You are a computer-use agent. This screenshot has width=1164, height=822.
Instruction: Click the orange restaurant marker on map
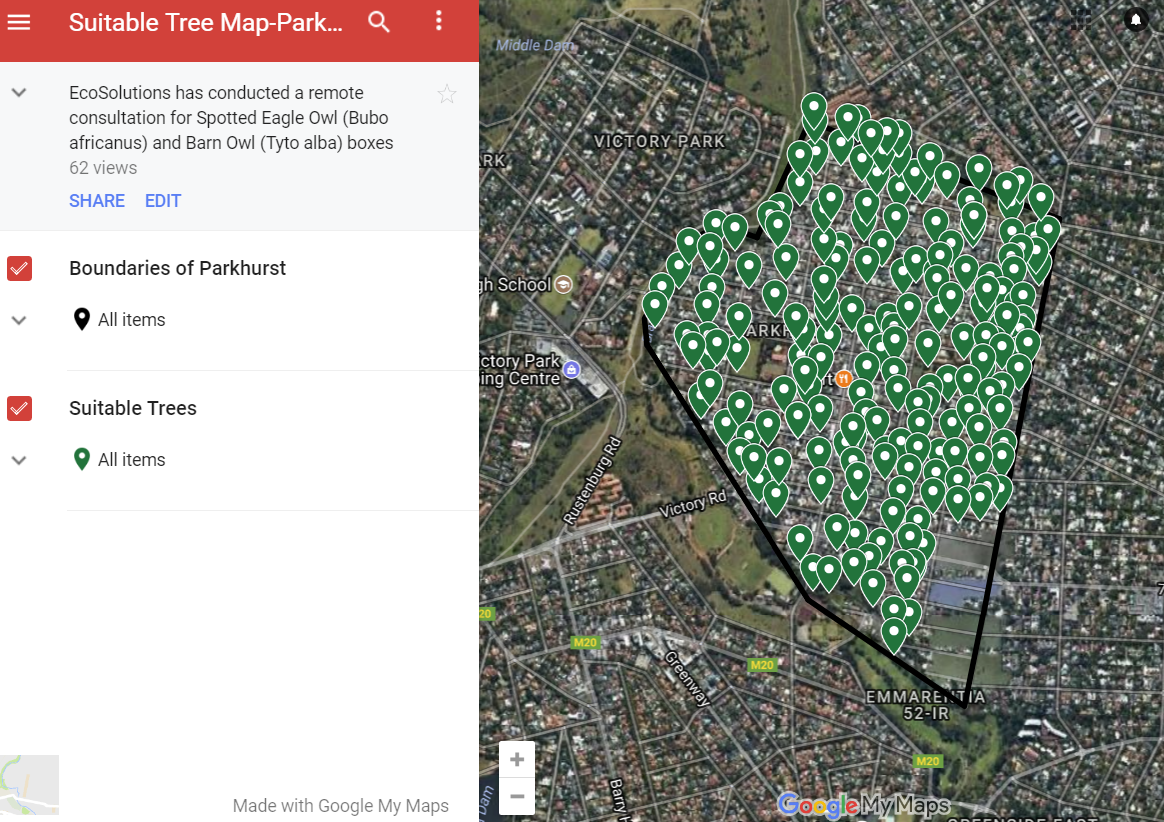(842, 379)
